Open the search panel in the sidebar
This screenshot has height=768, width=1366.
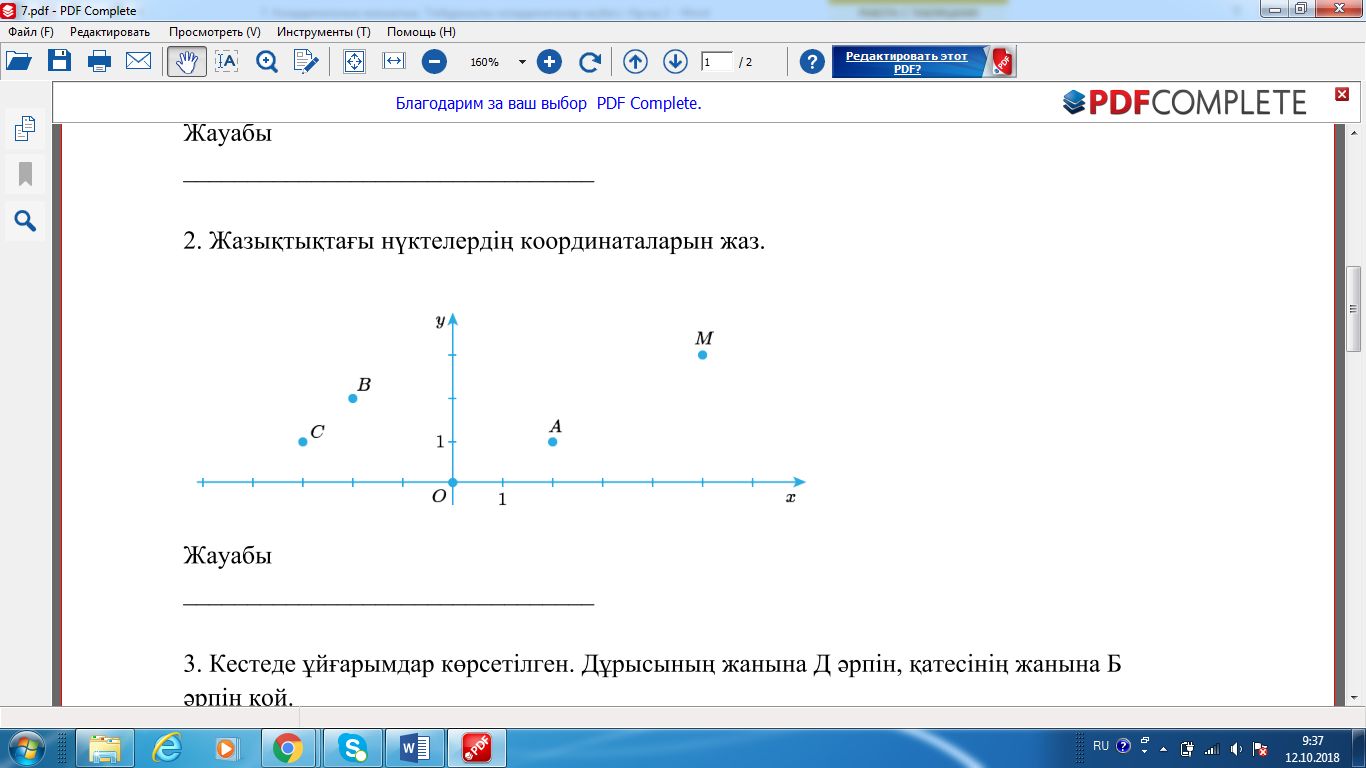(x=25, y=221)
